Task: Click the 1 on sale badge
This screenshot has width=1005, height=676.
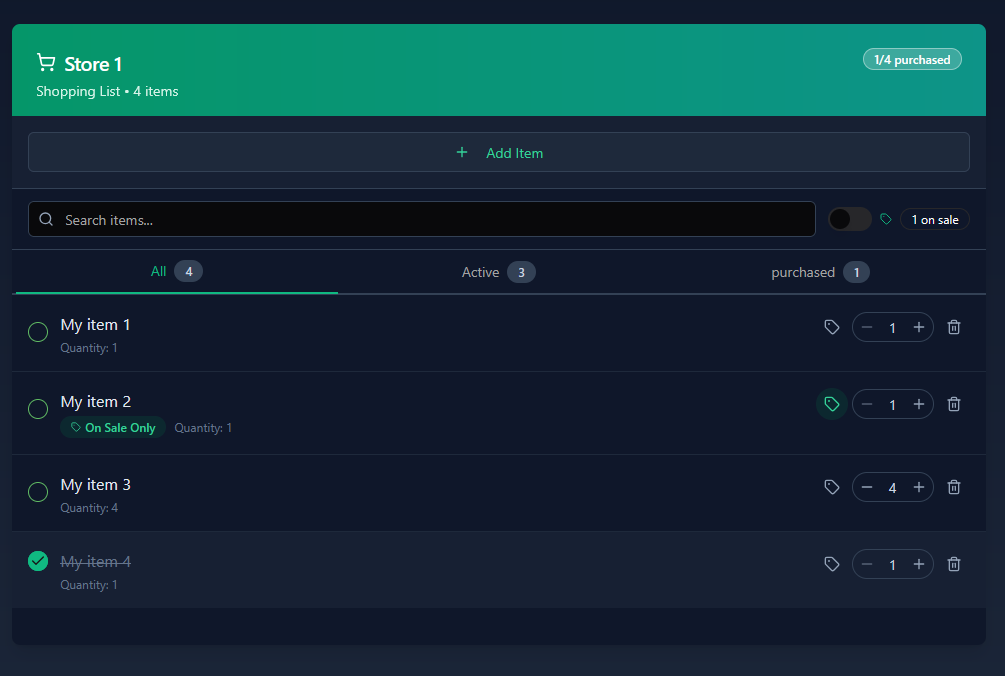Action: tap(934, 220)
